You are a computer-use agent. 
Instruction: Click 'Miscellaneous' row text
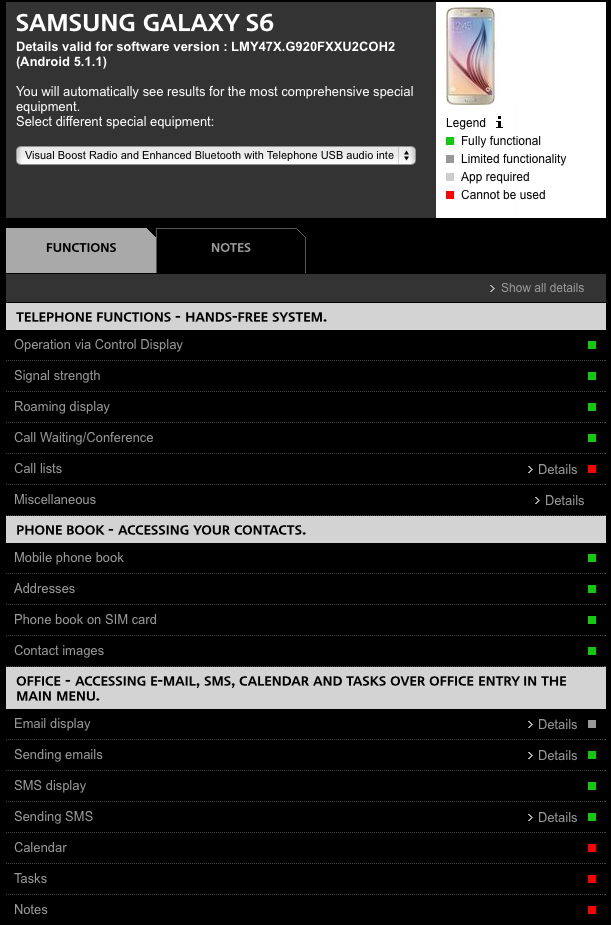(x=55, y=500)
